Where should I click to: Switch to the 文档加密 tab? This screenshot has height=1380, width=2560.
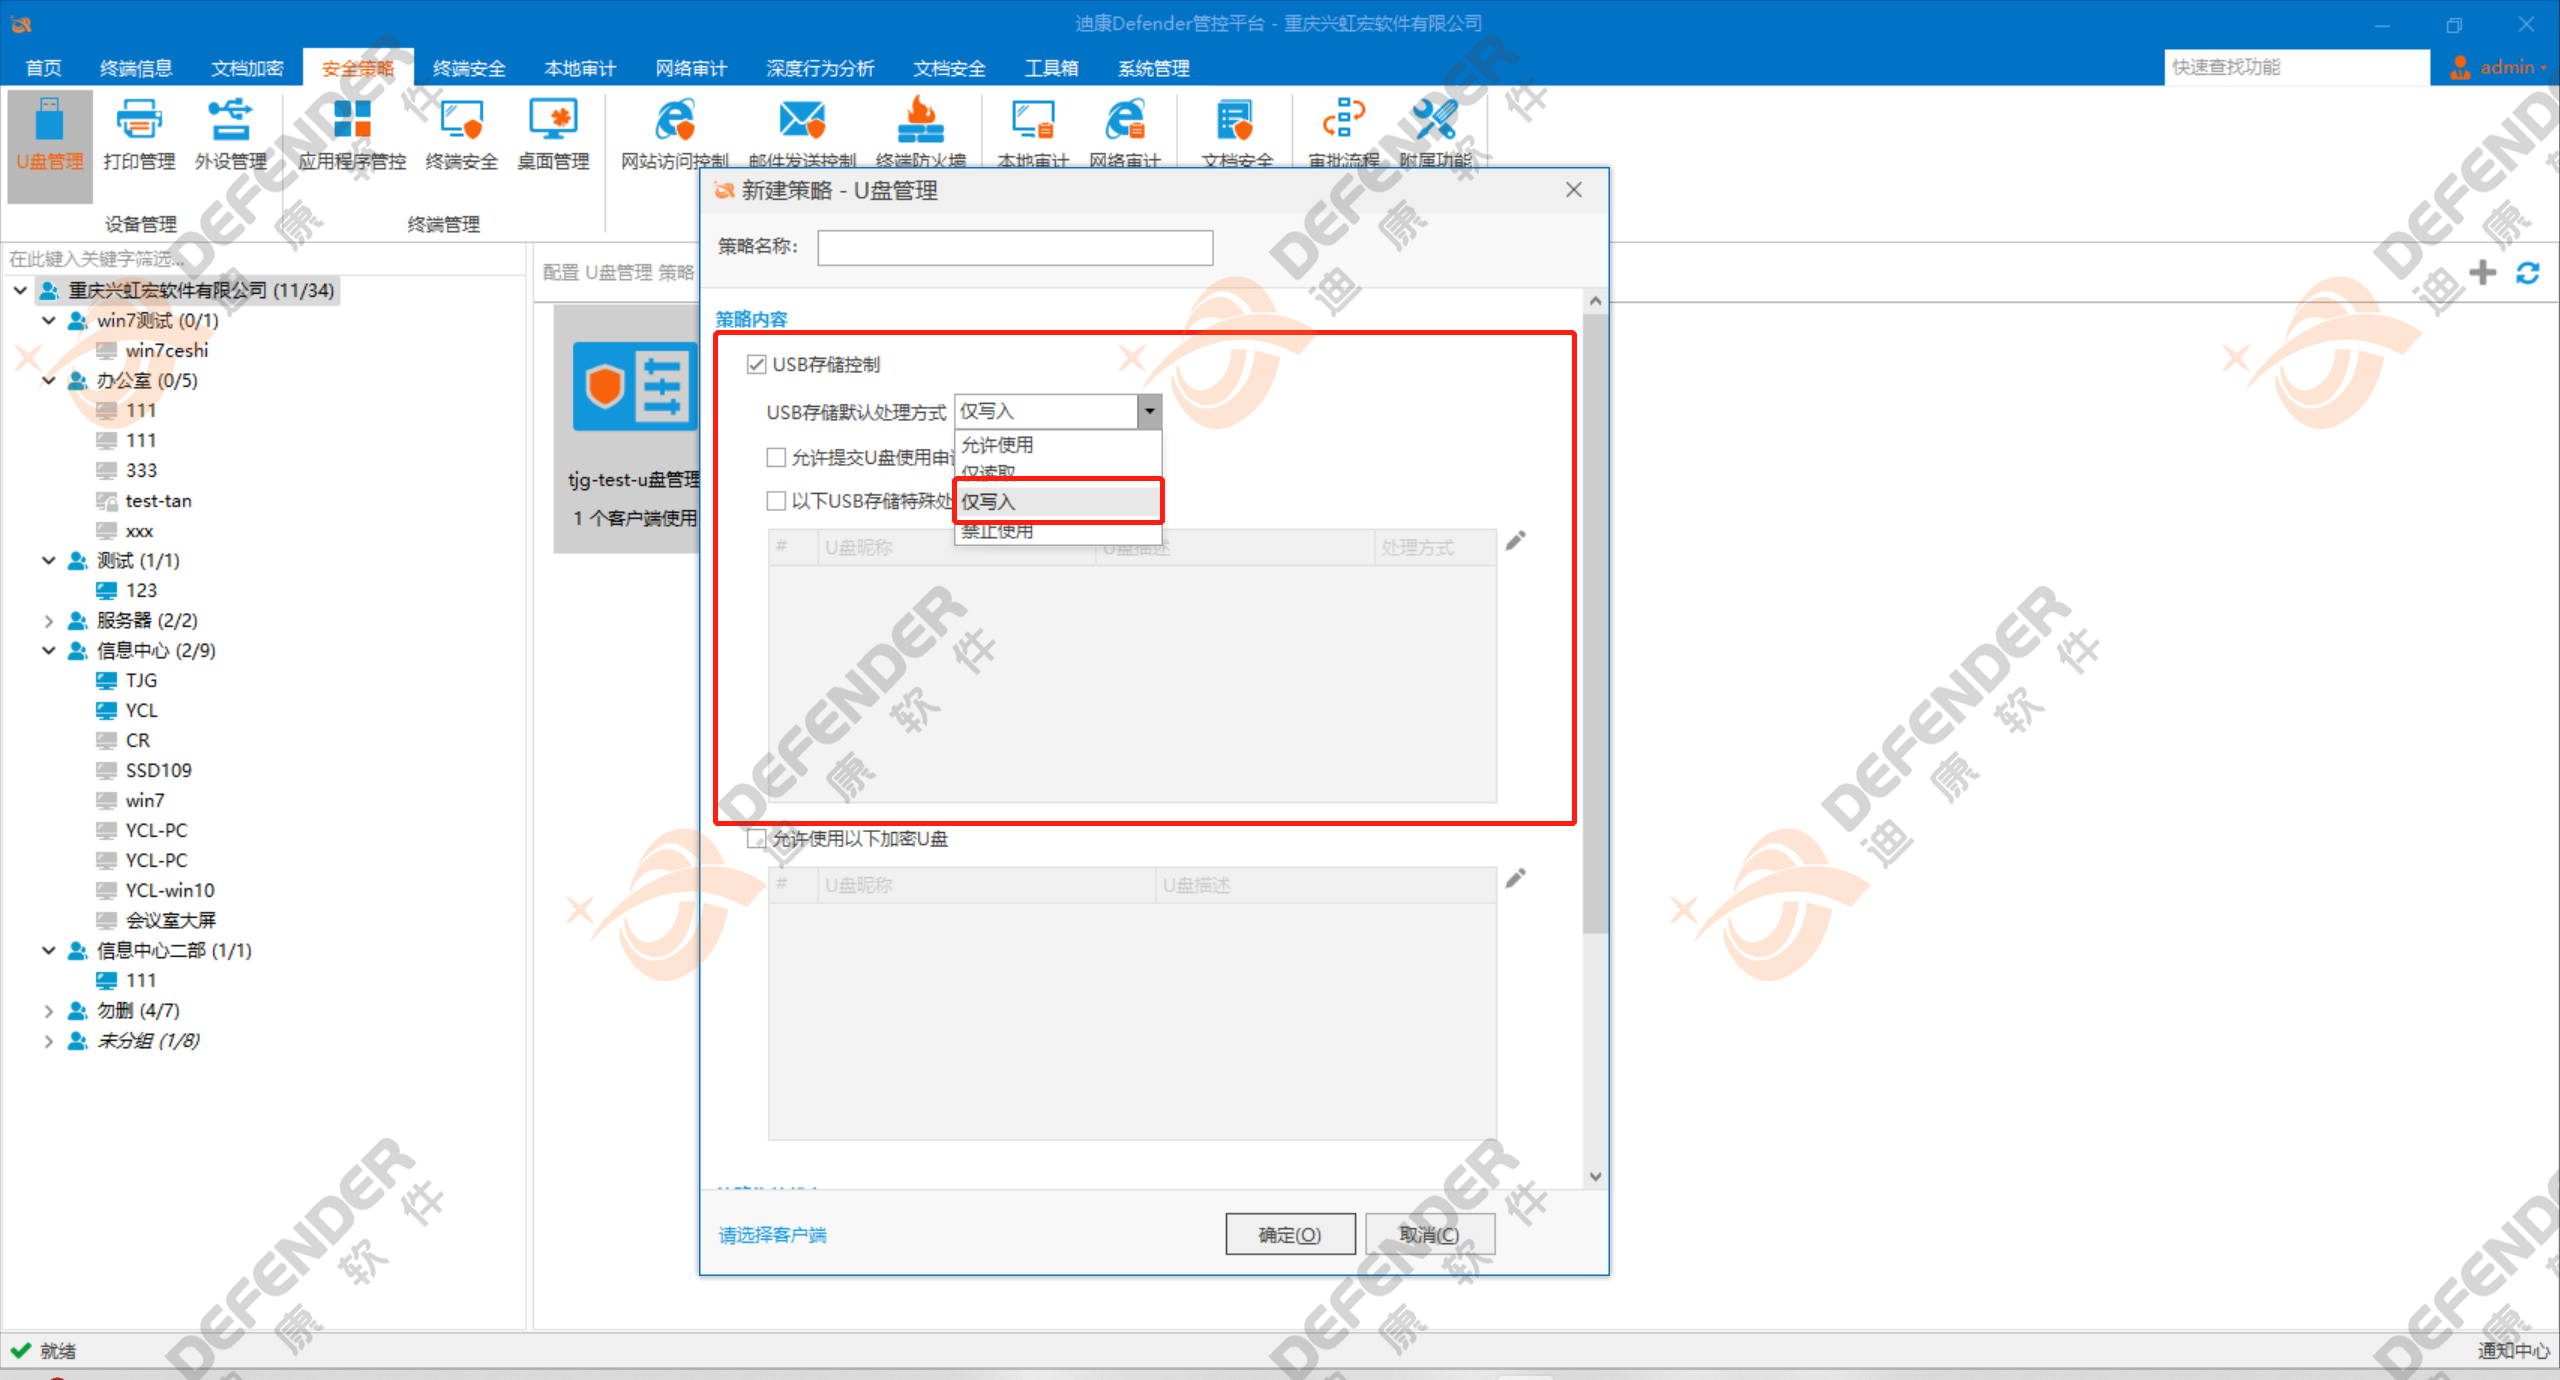coord(247,68)
